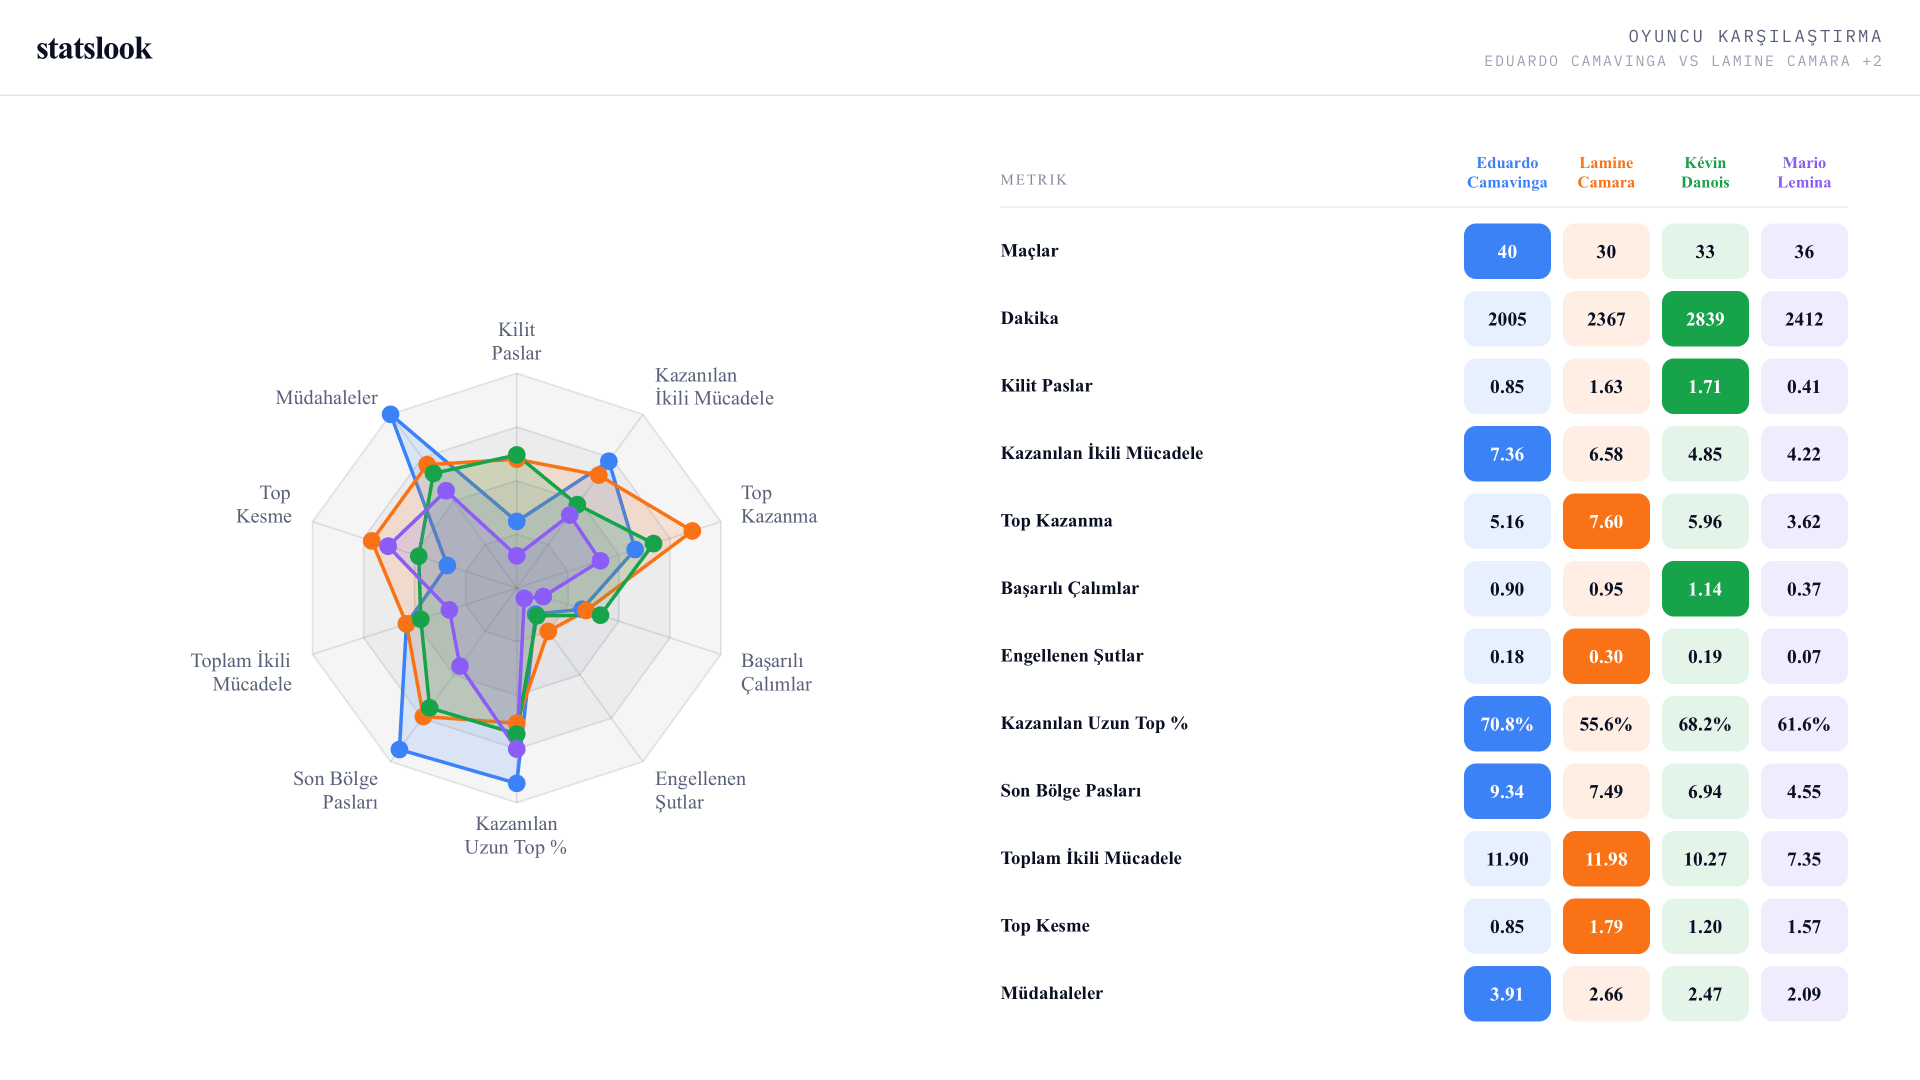Click the Başarılı Çalımlar metric row label
Image resolution: width=1920 pixels, height=1080 pixels.
(x=1070, y=588)
